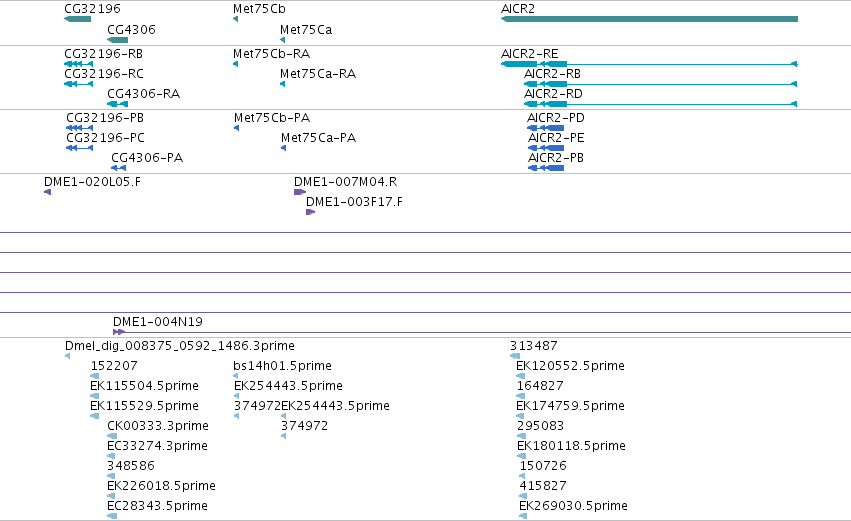851x521 pixels.
Task: Click protein CG32196-PC
Action: 105,137
